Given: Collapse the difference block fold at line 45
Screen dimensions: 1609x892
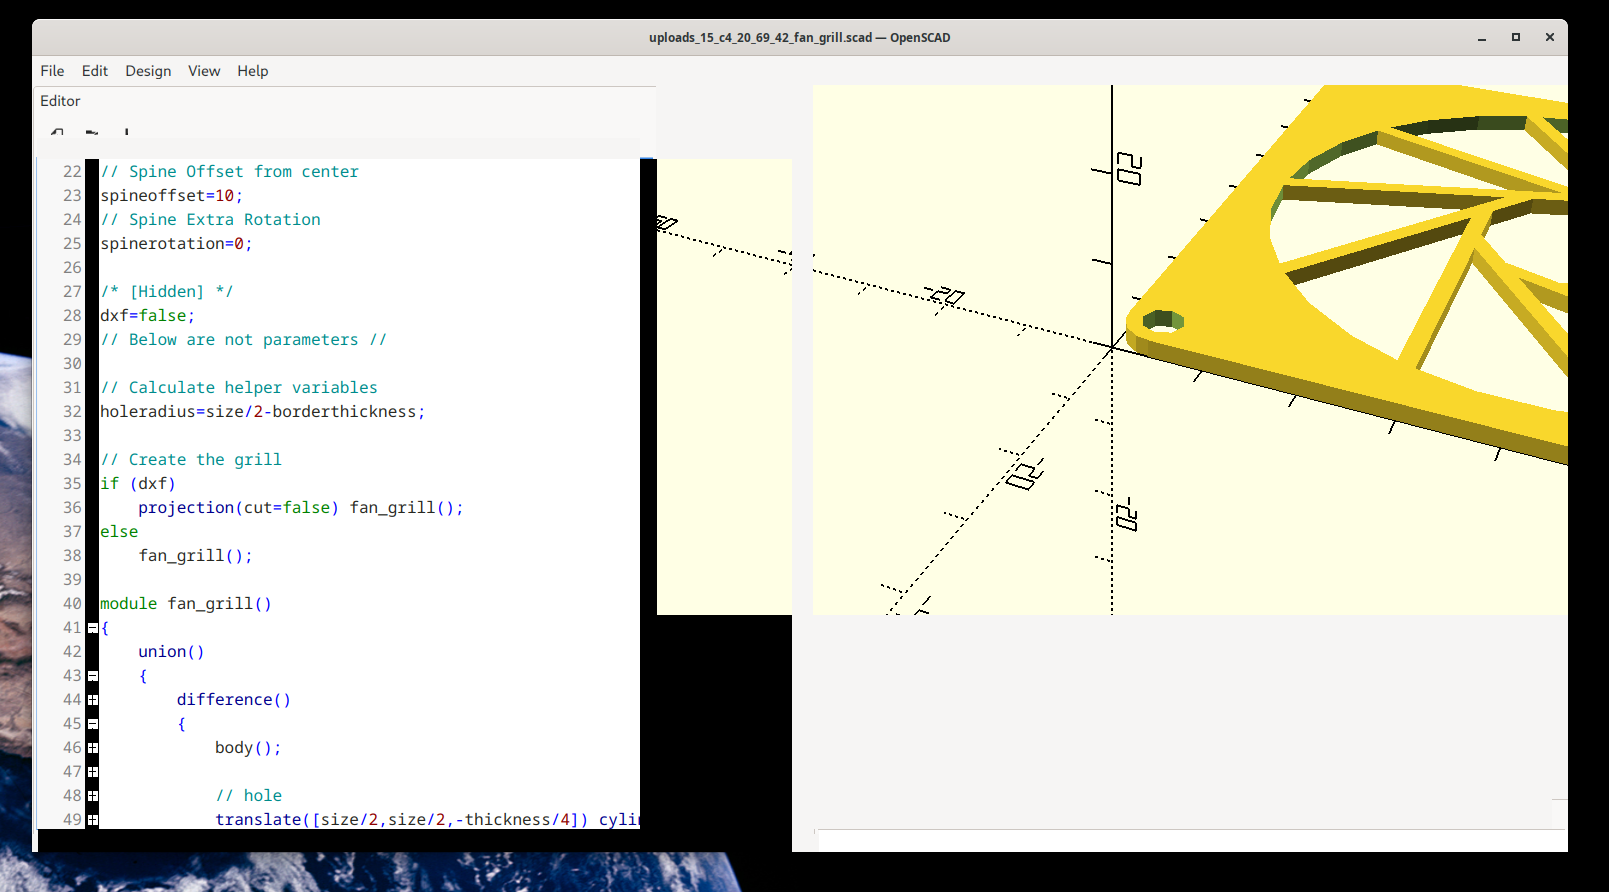Looking at the screenshot, I should (93, 724).
